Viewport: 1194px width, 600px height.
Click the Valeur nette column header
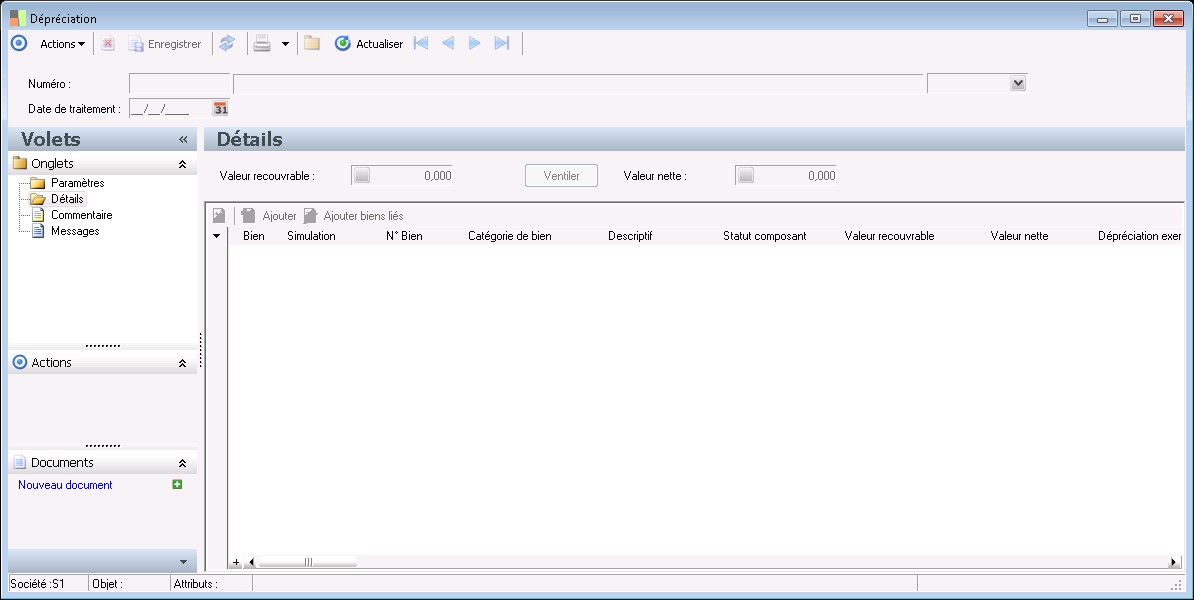(x=1020, y=236)
